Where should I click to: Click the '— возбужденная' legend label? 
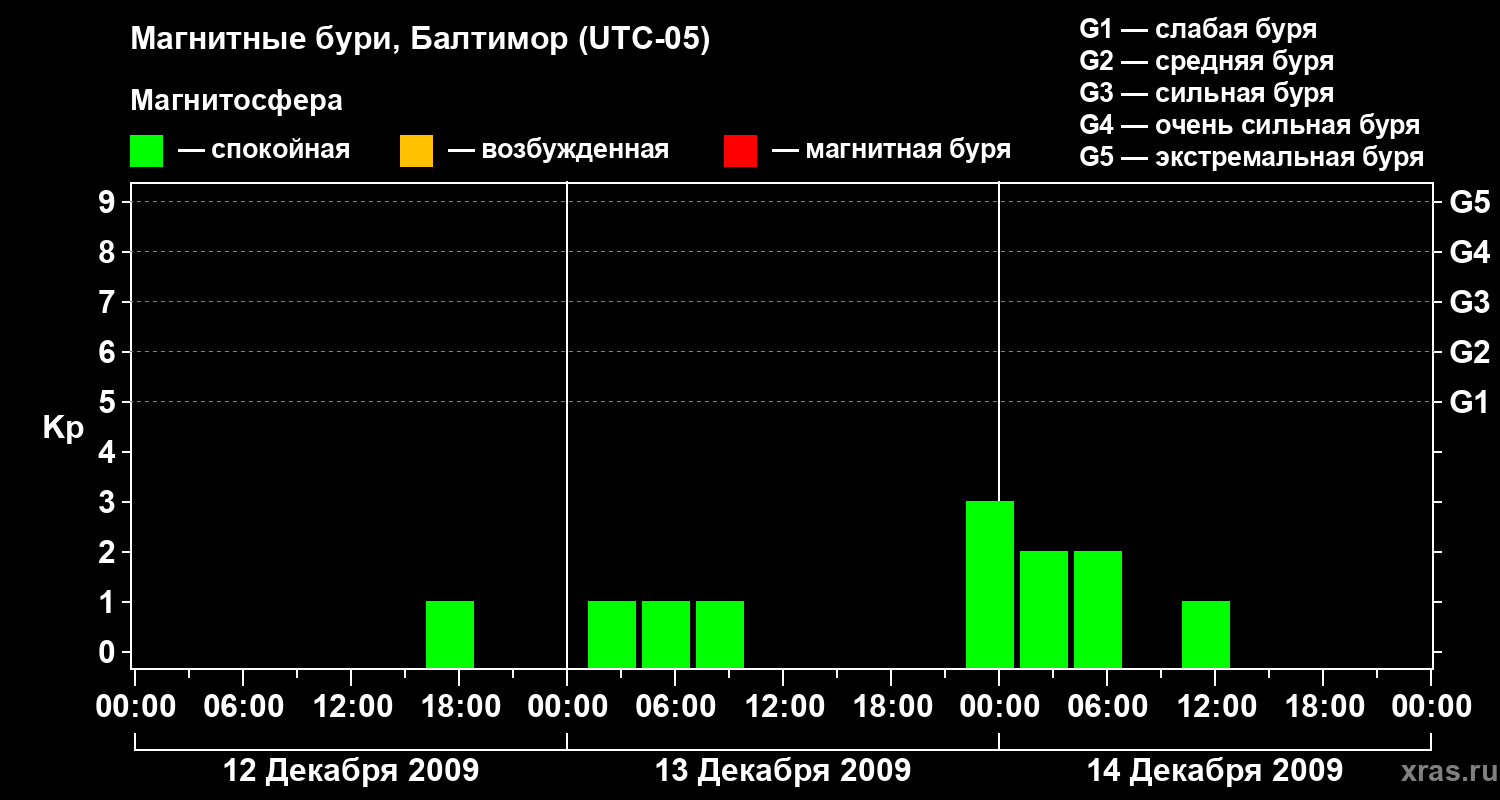point(559,151)
